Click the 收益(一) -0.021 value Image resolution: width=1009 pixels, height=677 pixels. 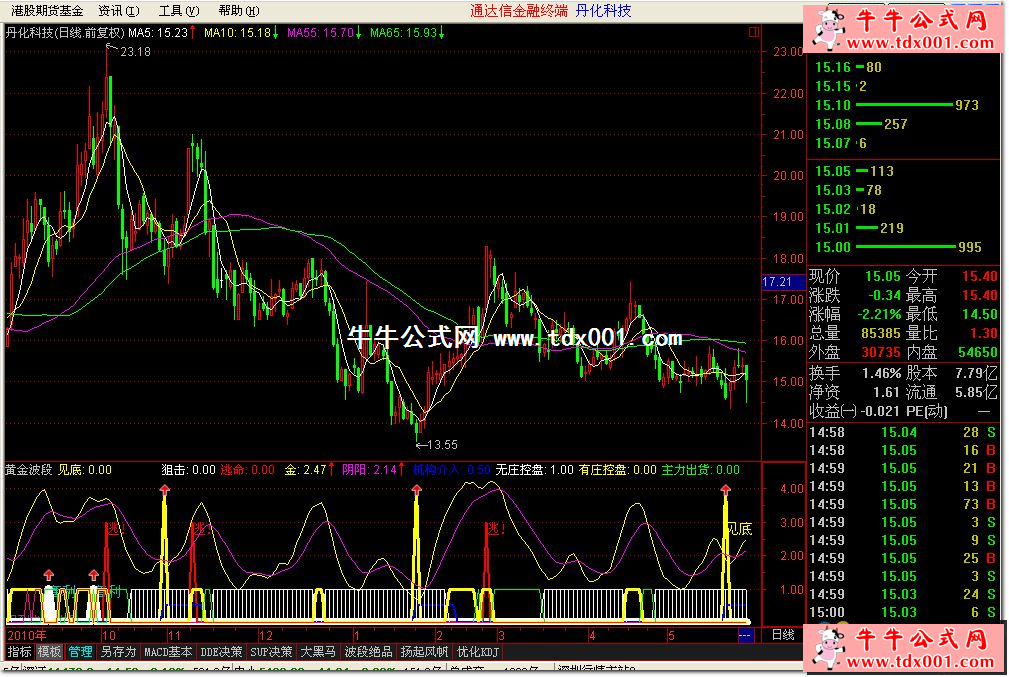click(880, 411)
